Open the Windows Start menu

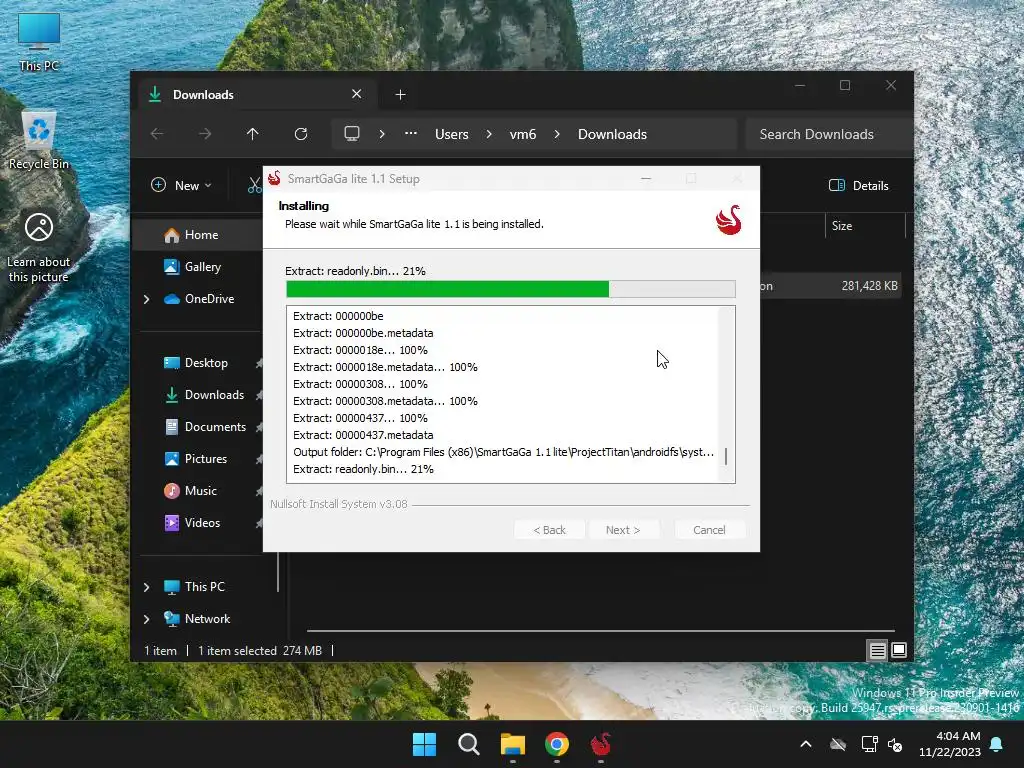click(x=424, y=744)
